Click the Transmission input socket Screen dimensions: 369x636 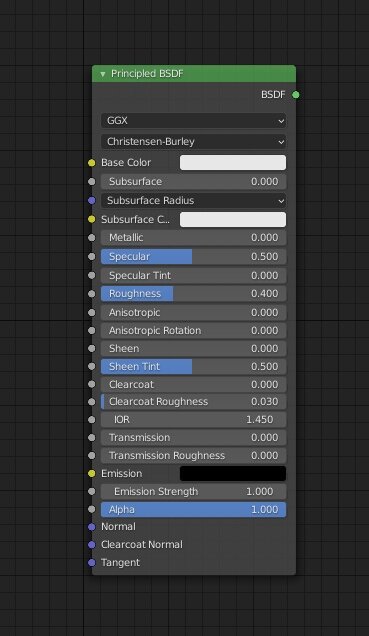coord(92,438)
